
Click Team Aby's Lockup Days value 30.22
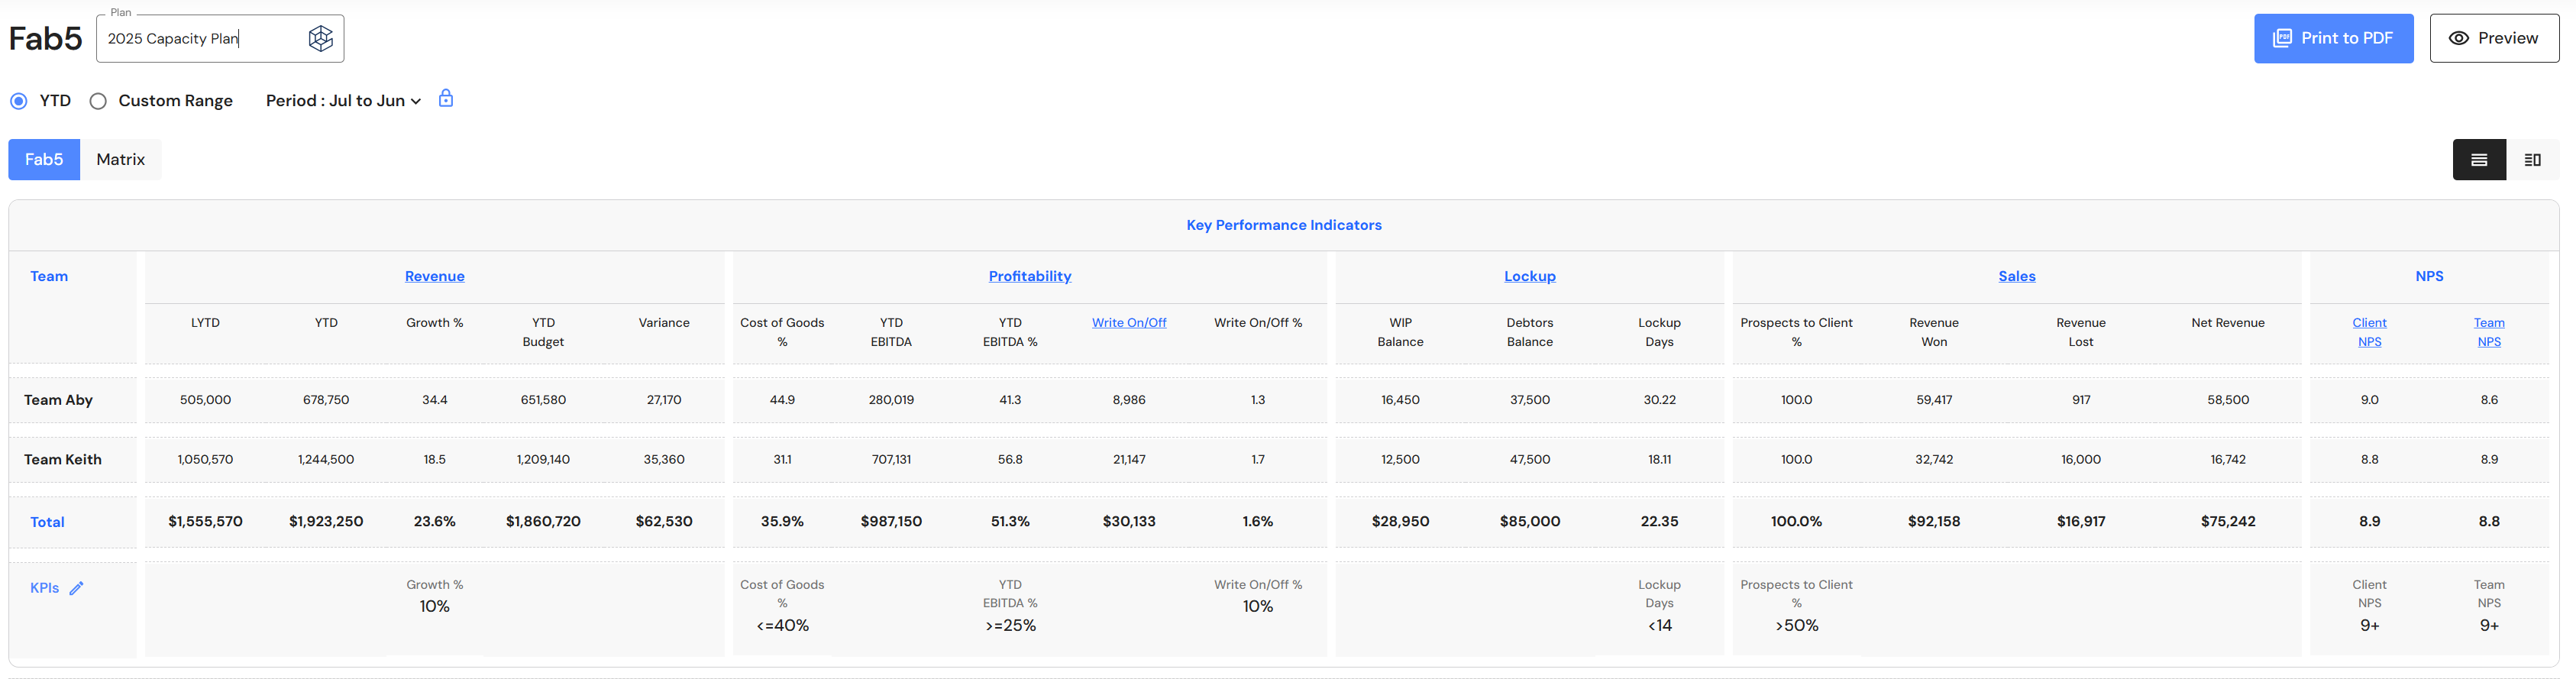point(1659,400)
